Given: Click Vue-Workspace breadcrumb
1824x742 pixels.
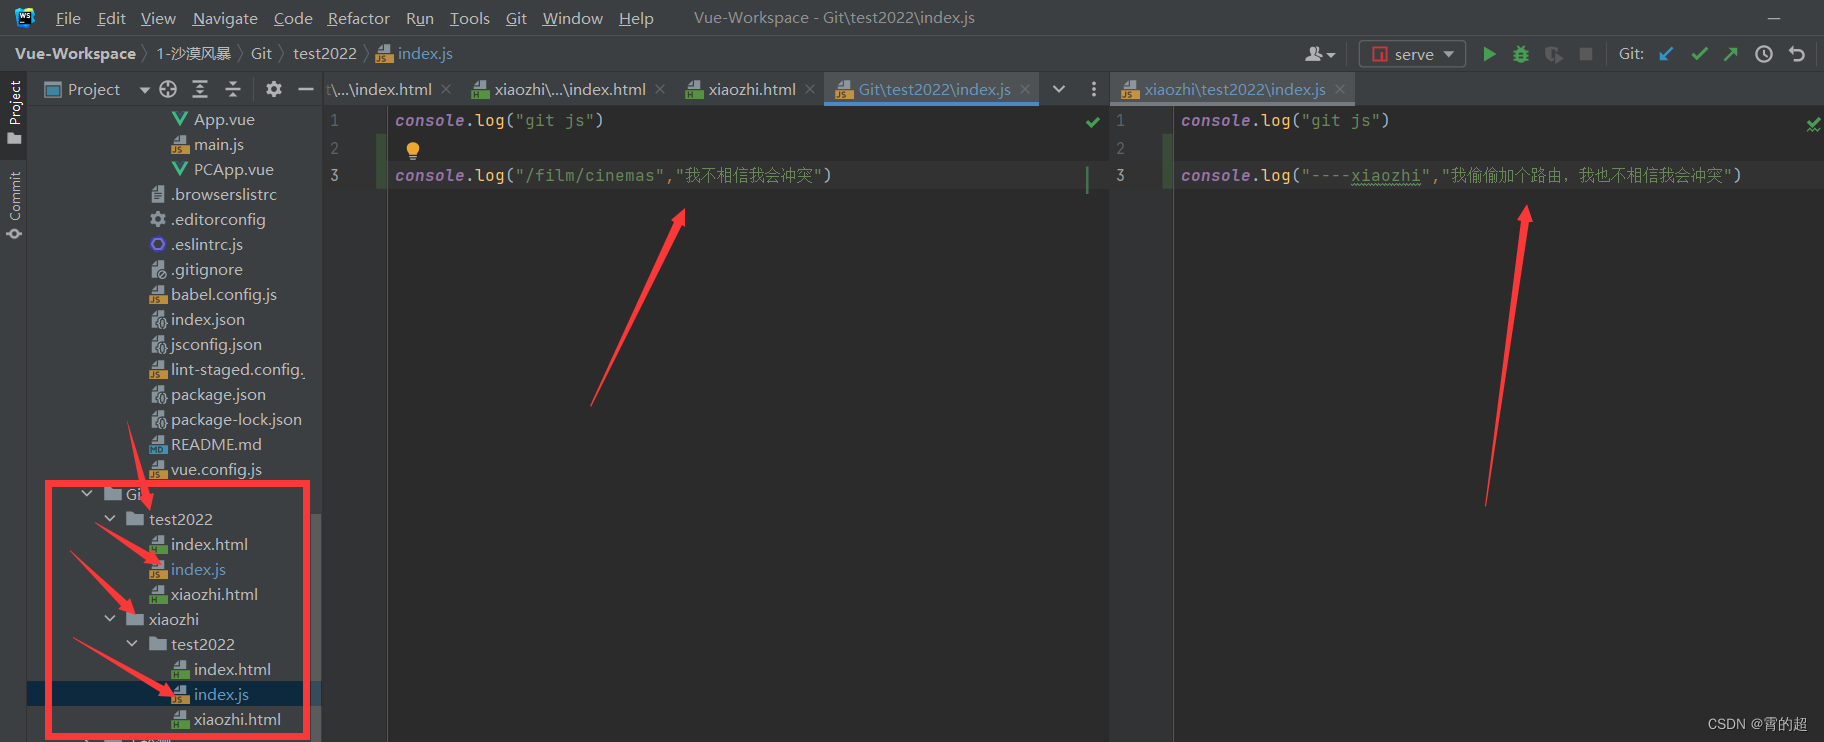Looking at the screenshot, I should [x=75, y=53].
